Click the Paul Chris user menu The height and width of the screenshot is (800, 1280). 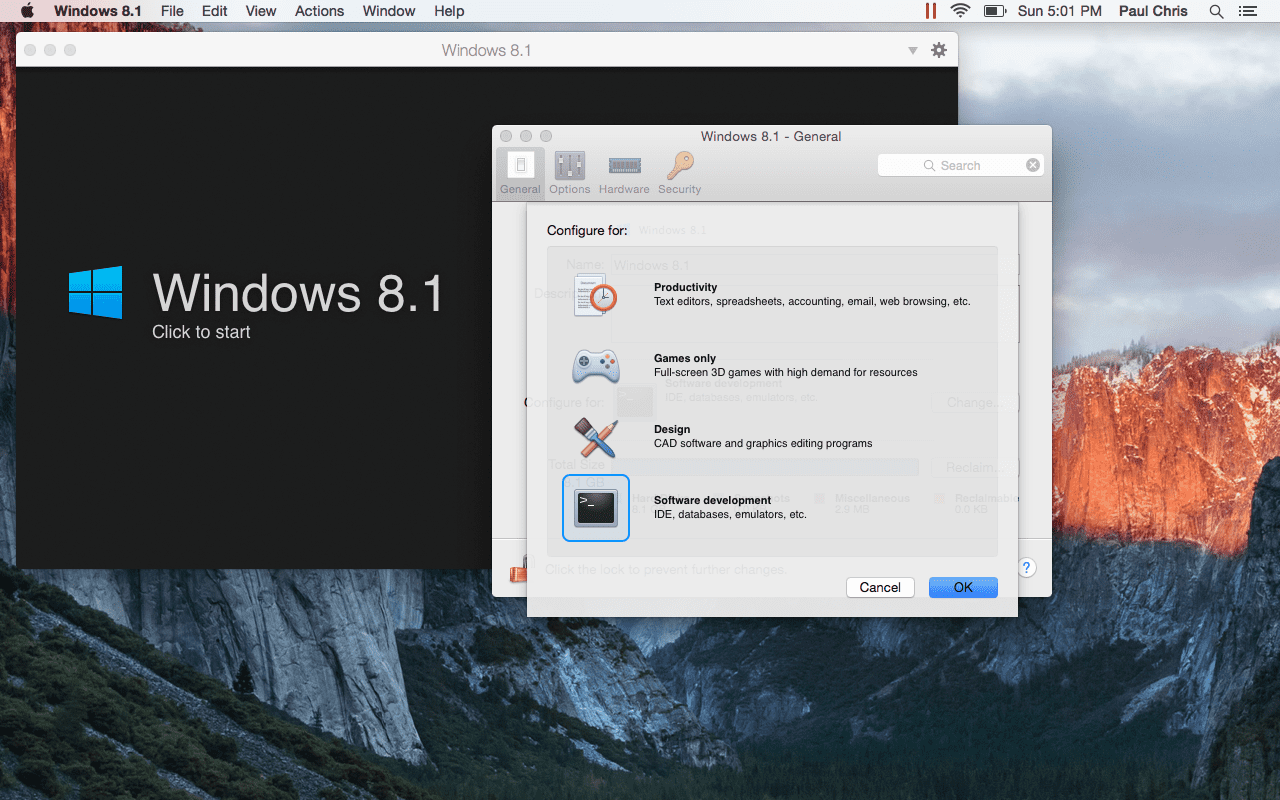(1154, 11)
